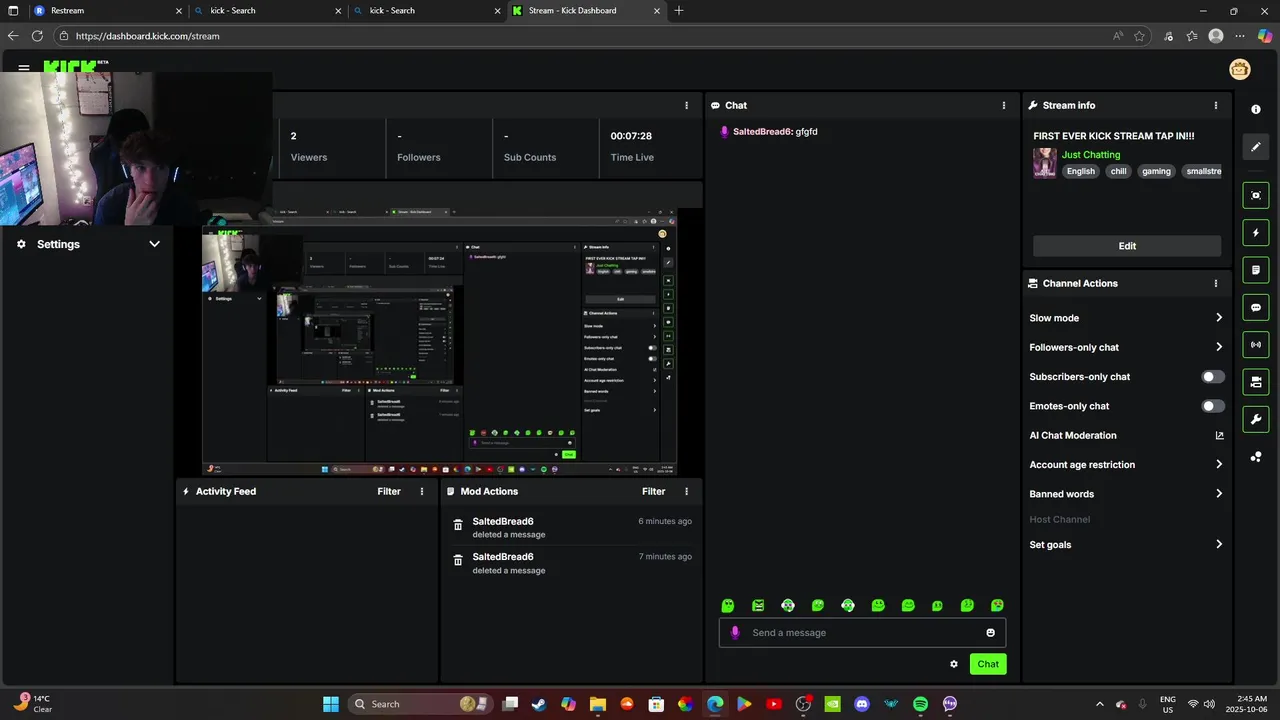Click the stream preview thumbnail
This screenshot has width=1280, height=720.
pos(439,343)
